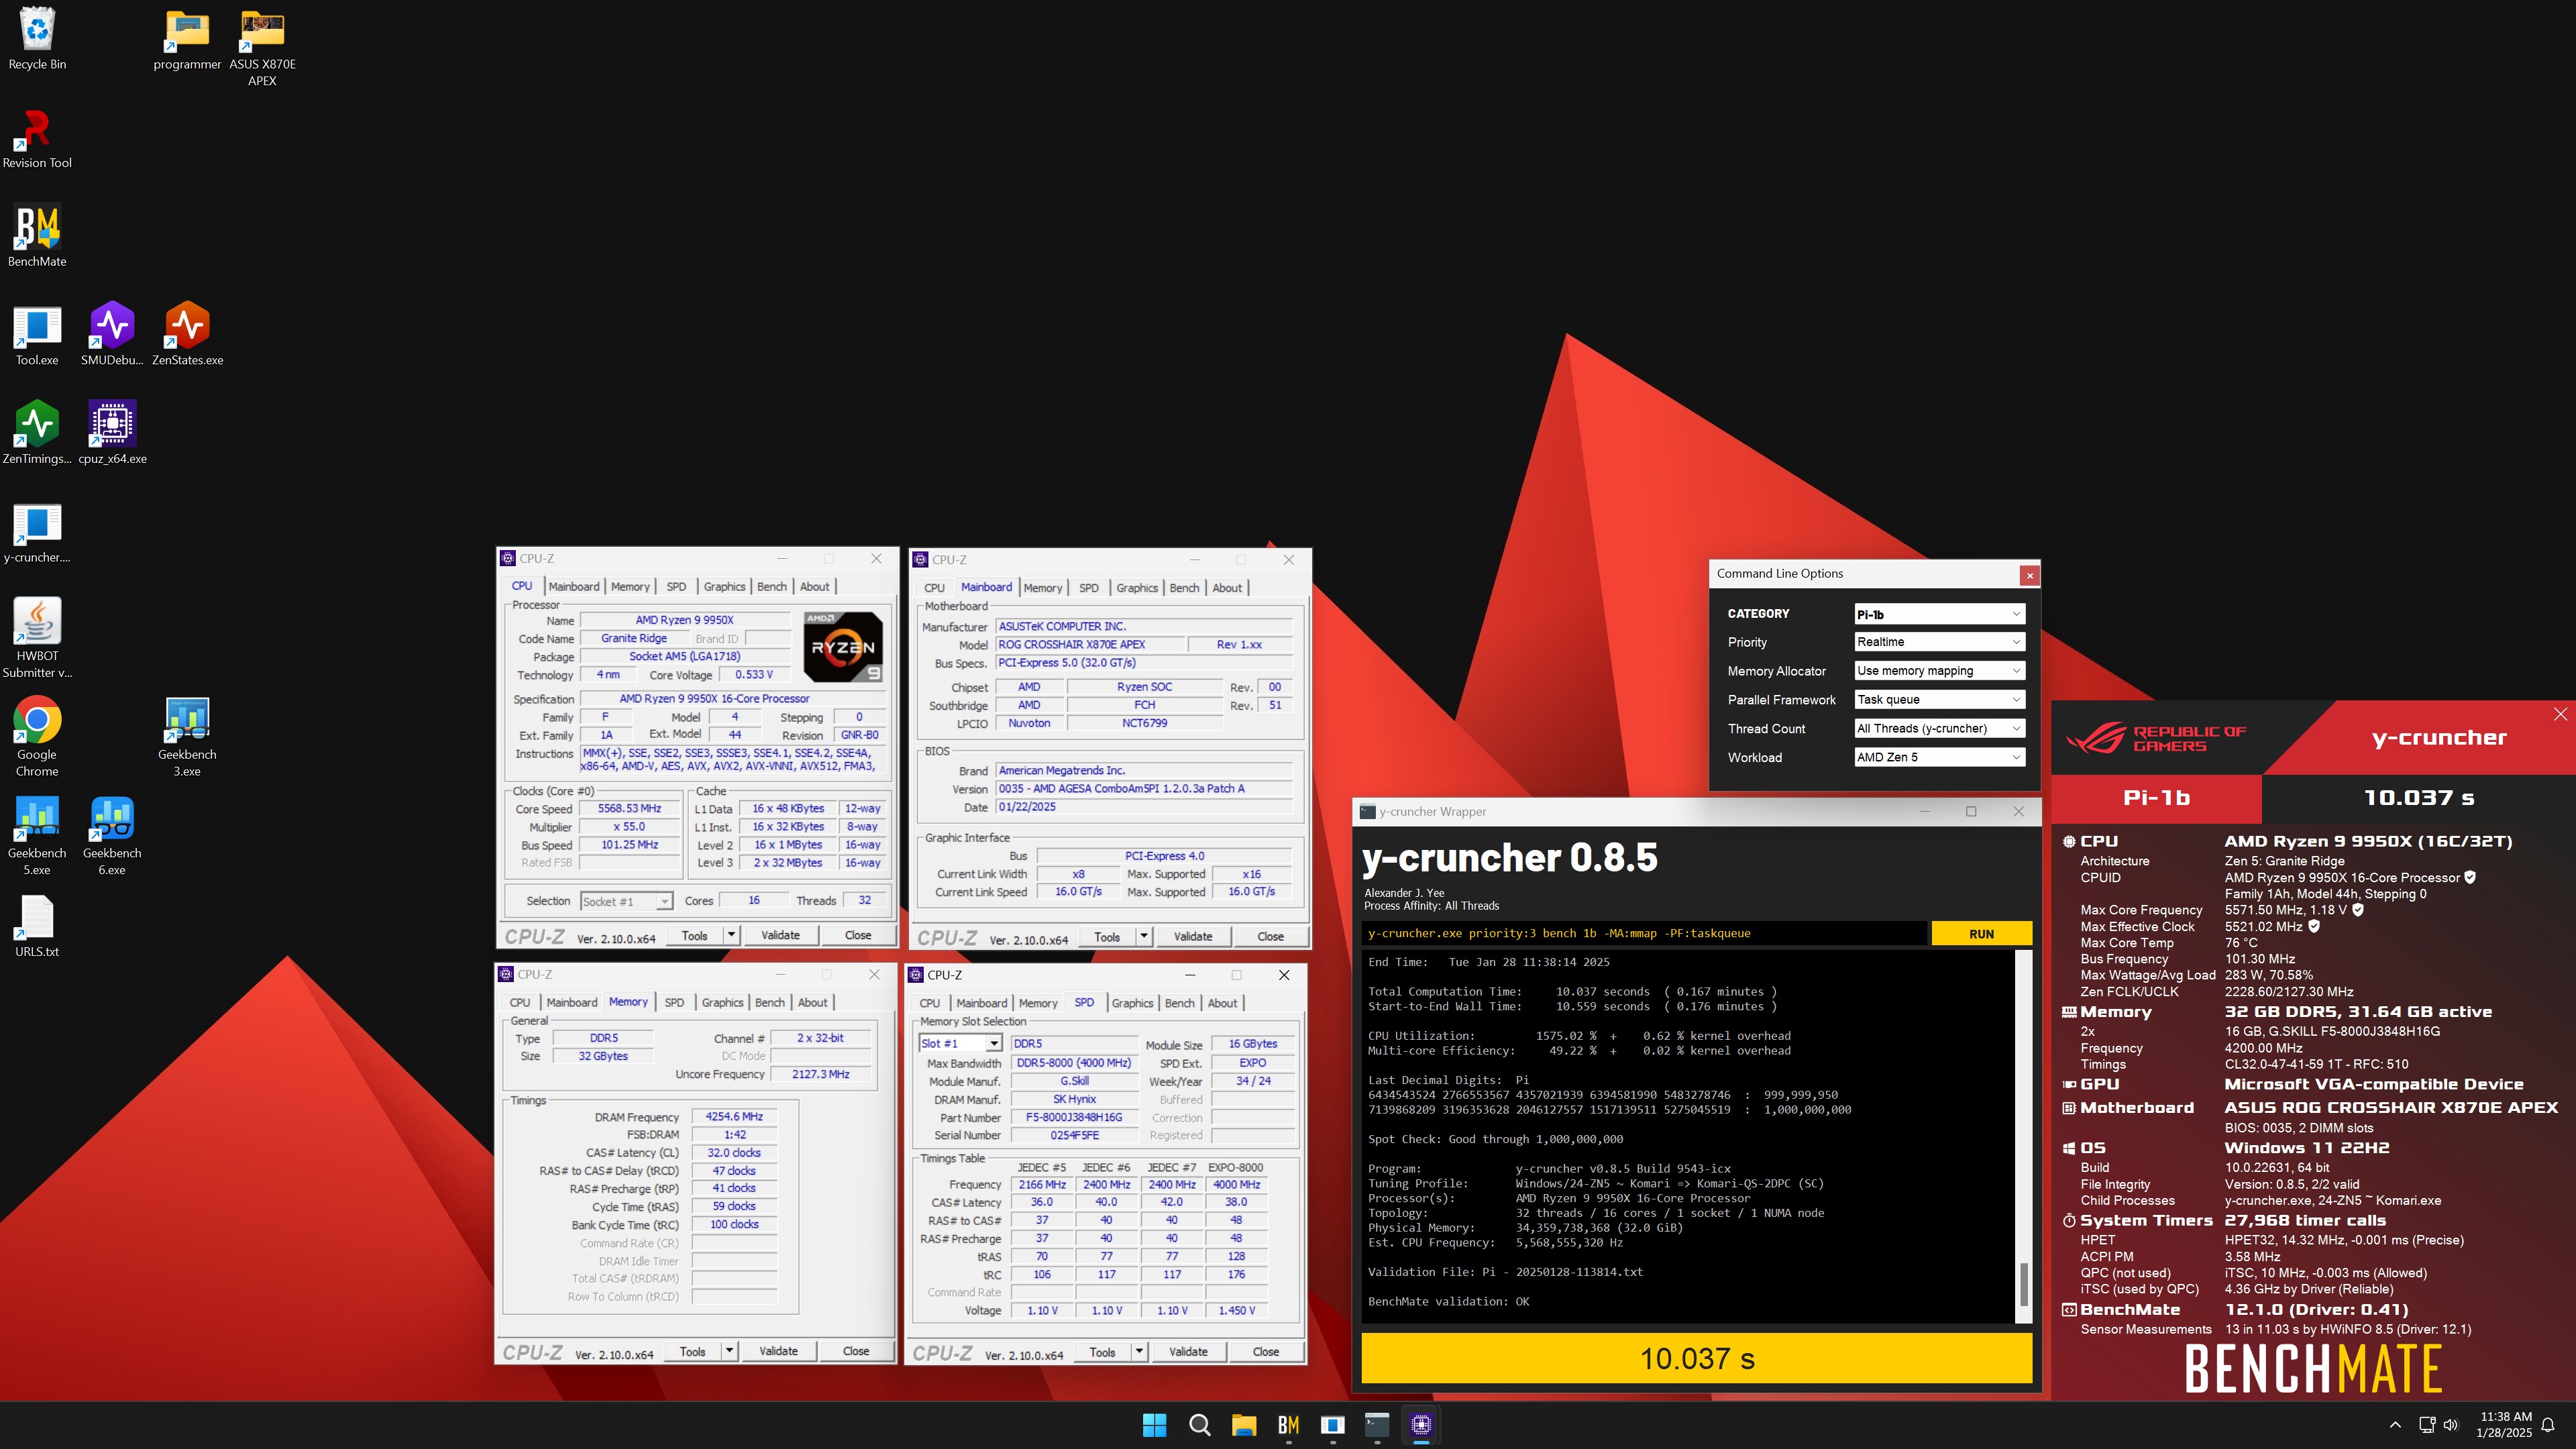Launch Geekbench 3.exe icon
Viewport: 2576px width, 1449px height.
(x=187, y=737)
